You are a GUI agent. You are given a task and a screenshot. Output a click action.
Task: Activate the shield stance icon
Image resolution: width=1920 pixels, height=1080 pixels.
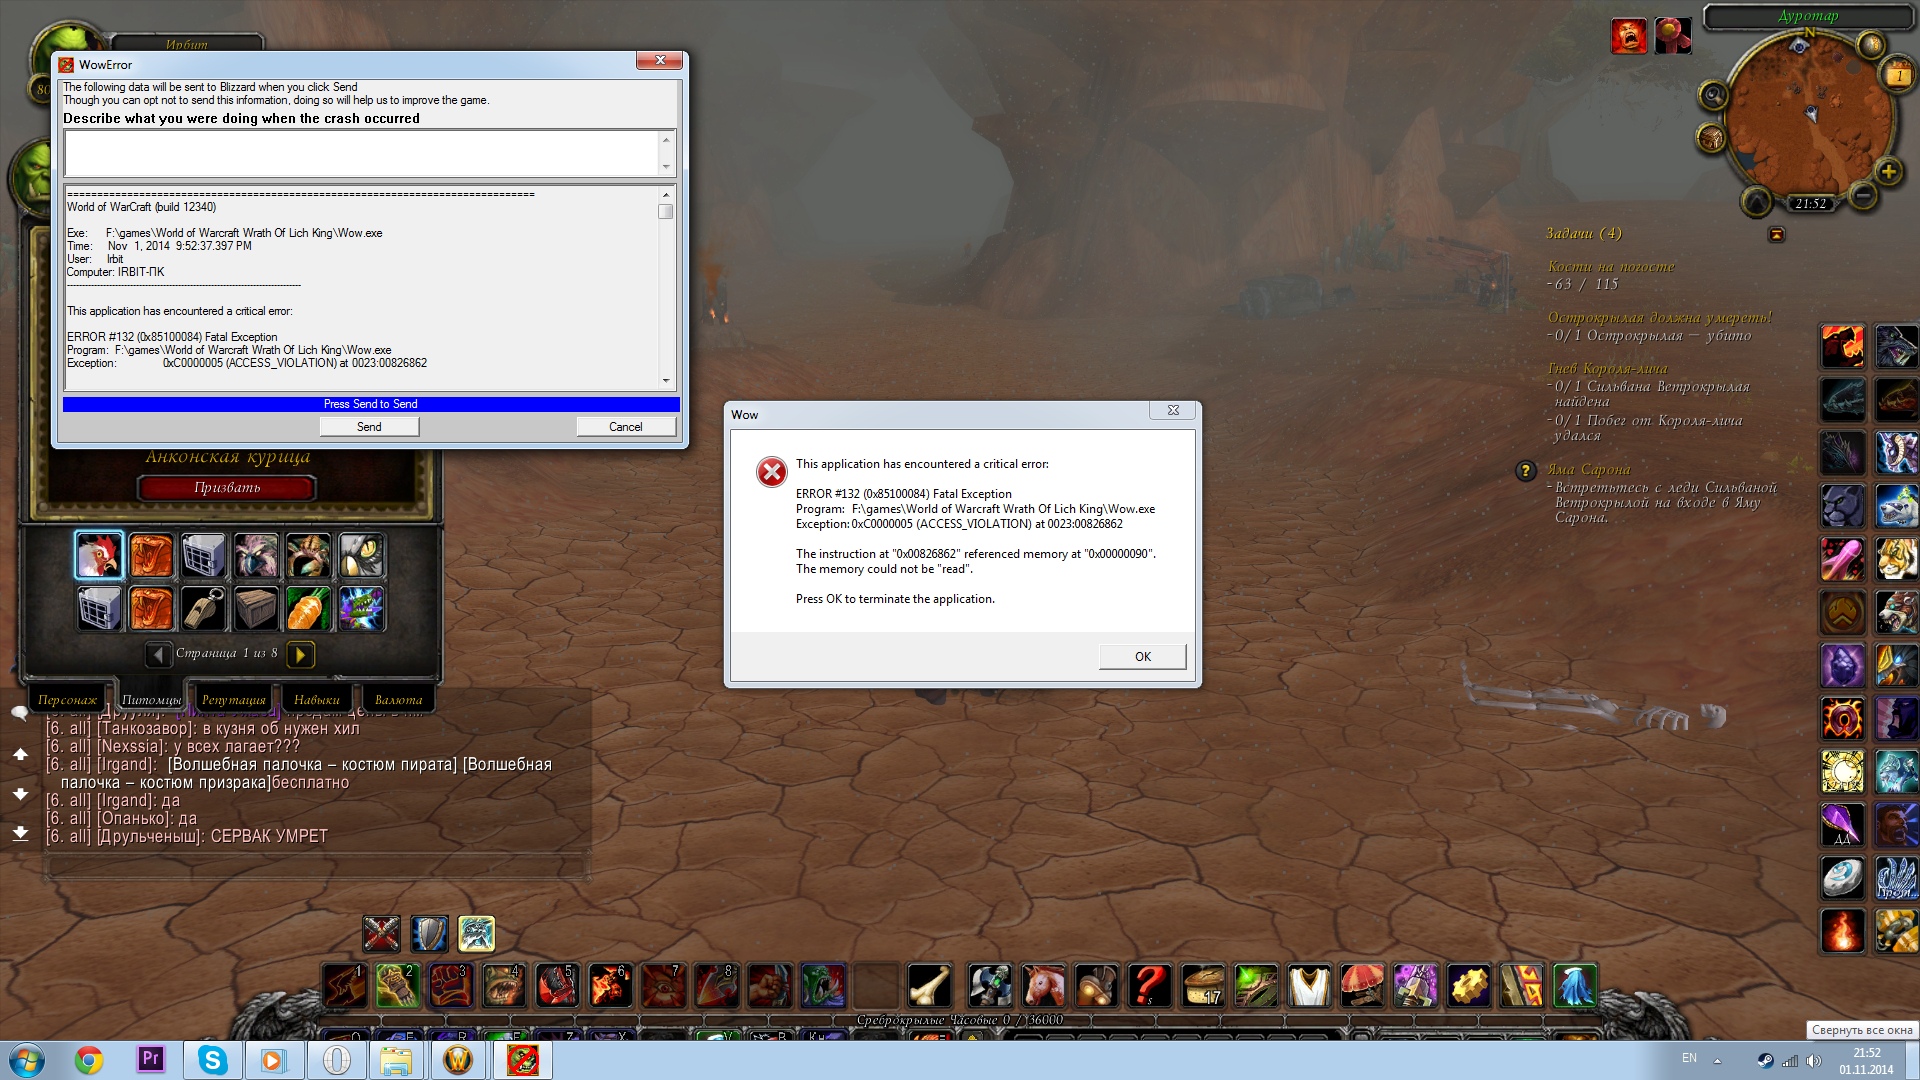point(429,934)
